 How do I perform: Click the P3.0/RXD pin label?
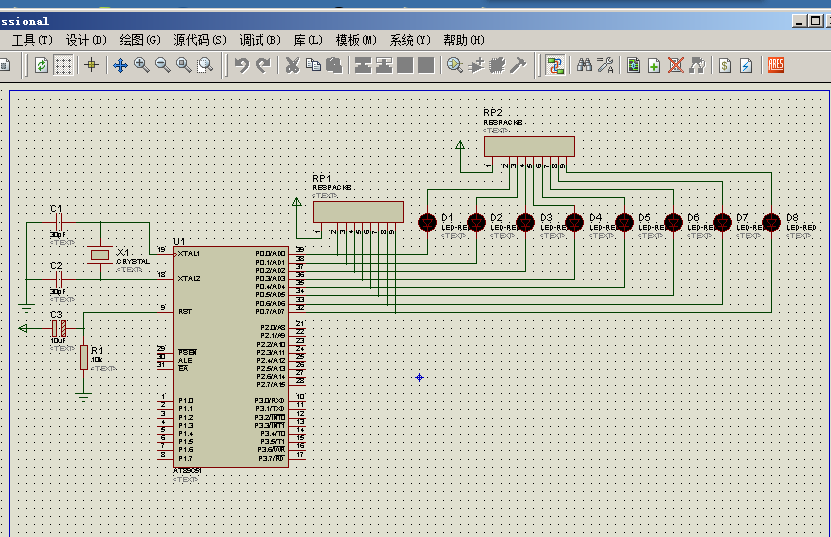tap(270, 401)
